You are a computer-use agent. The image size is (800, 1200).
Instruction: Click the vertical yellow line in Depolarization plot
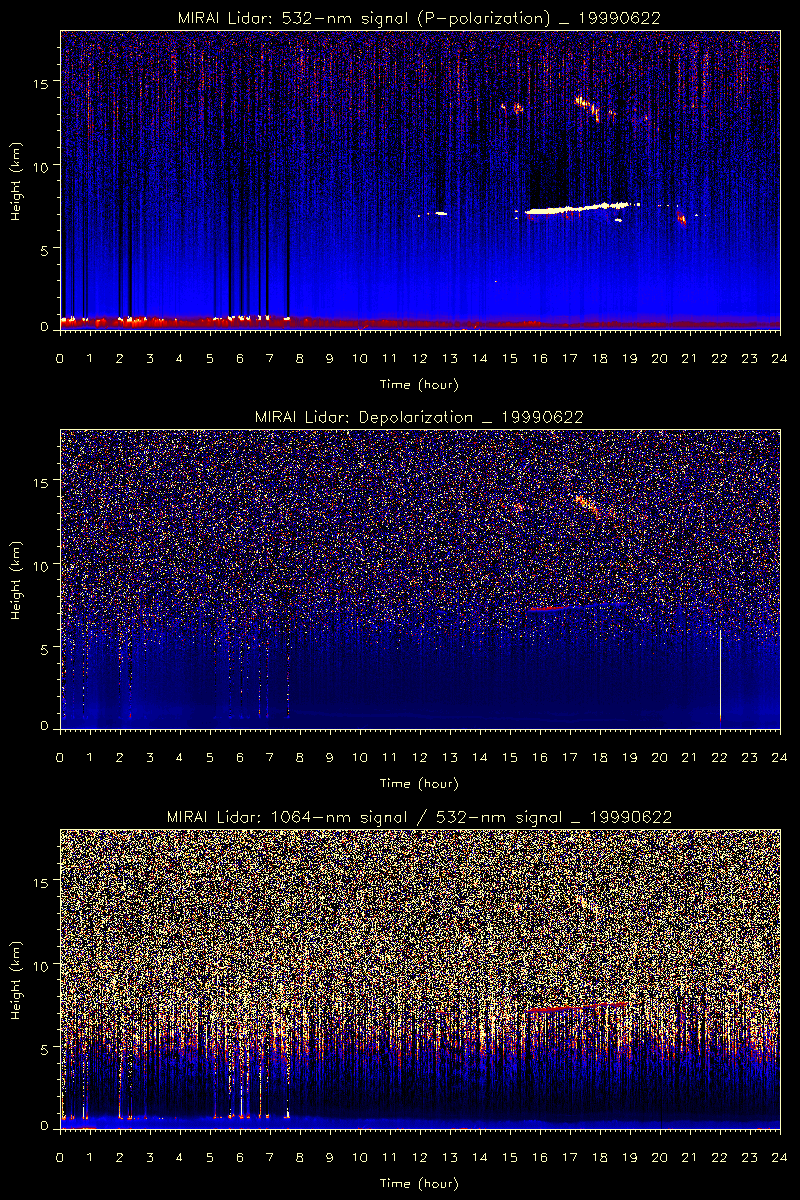click(x=721, y=675)
